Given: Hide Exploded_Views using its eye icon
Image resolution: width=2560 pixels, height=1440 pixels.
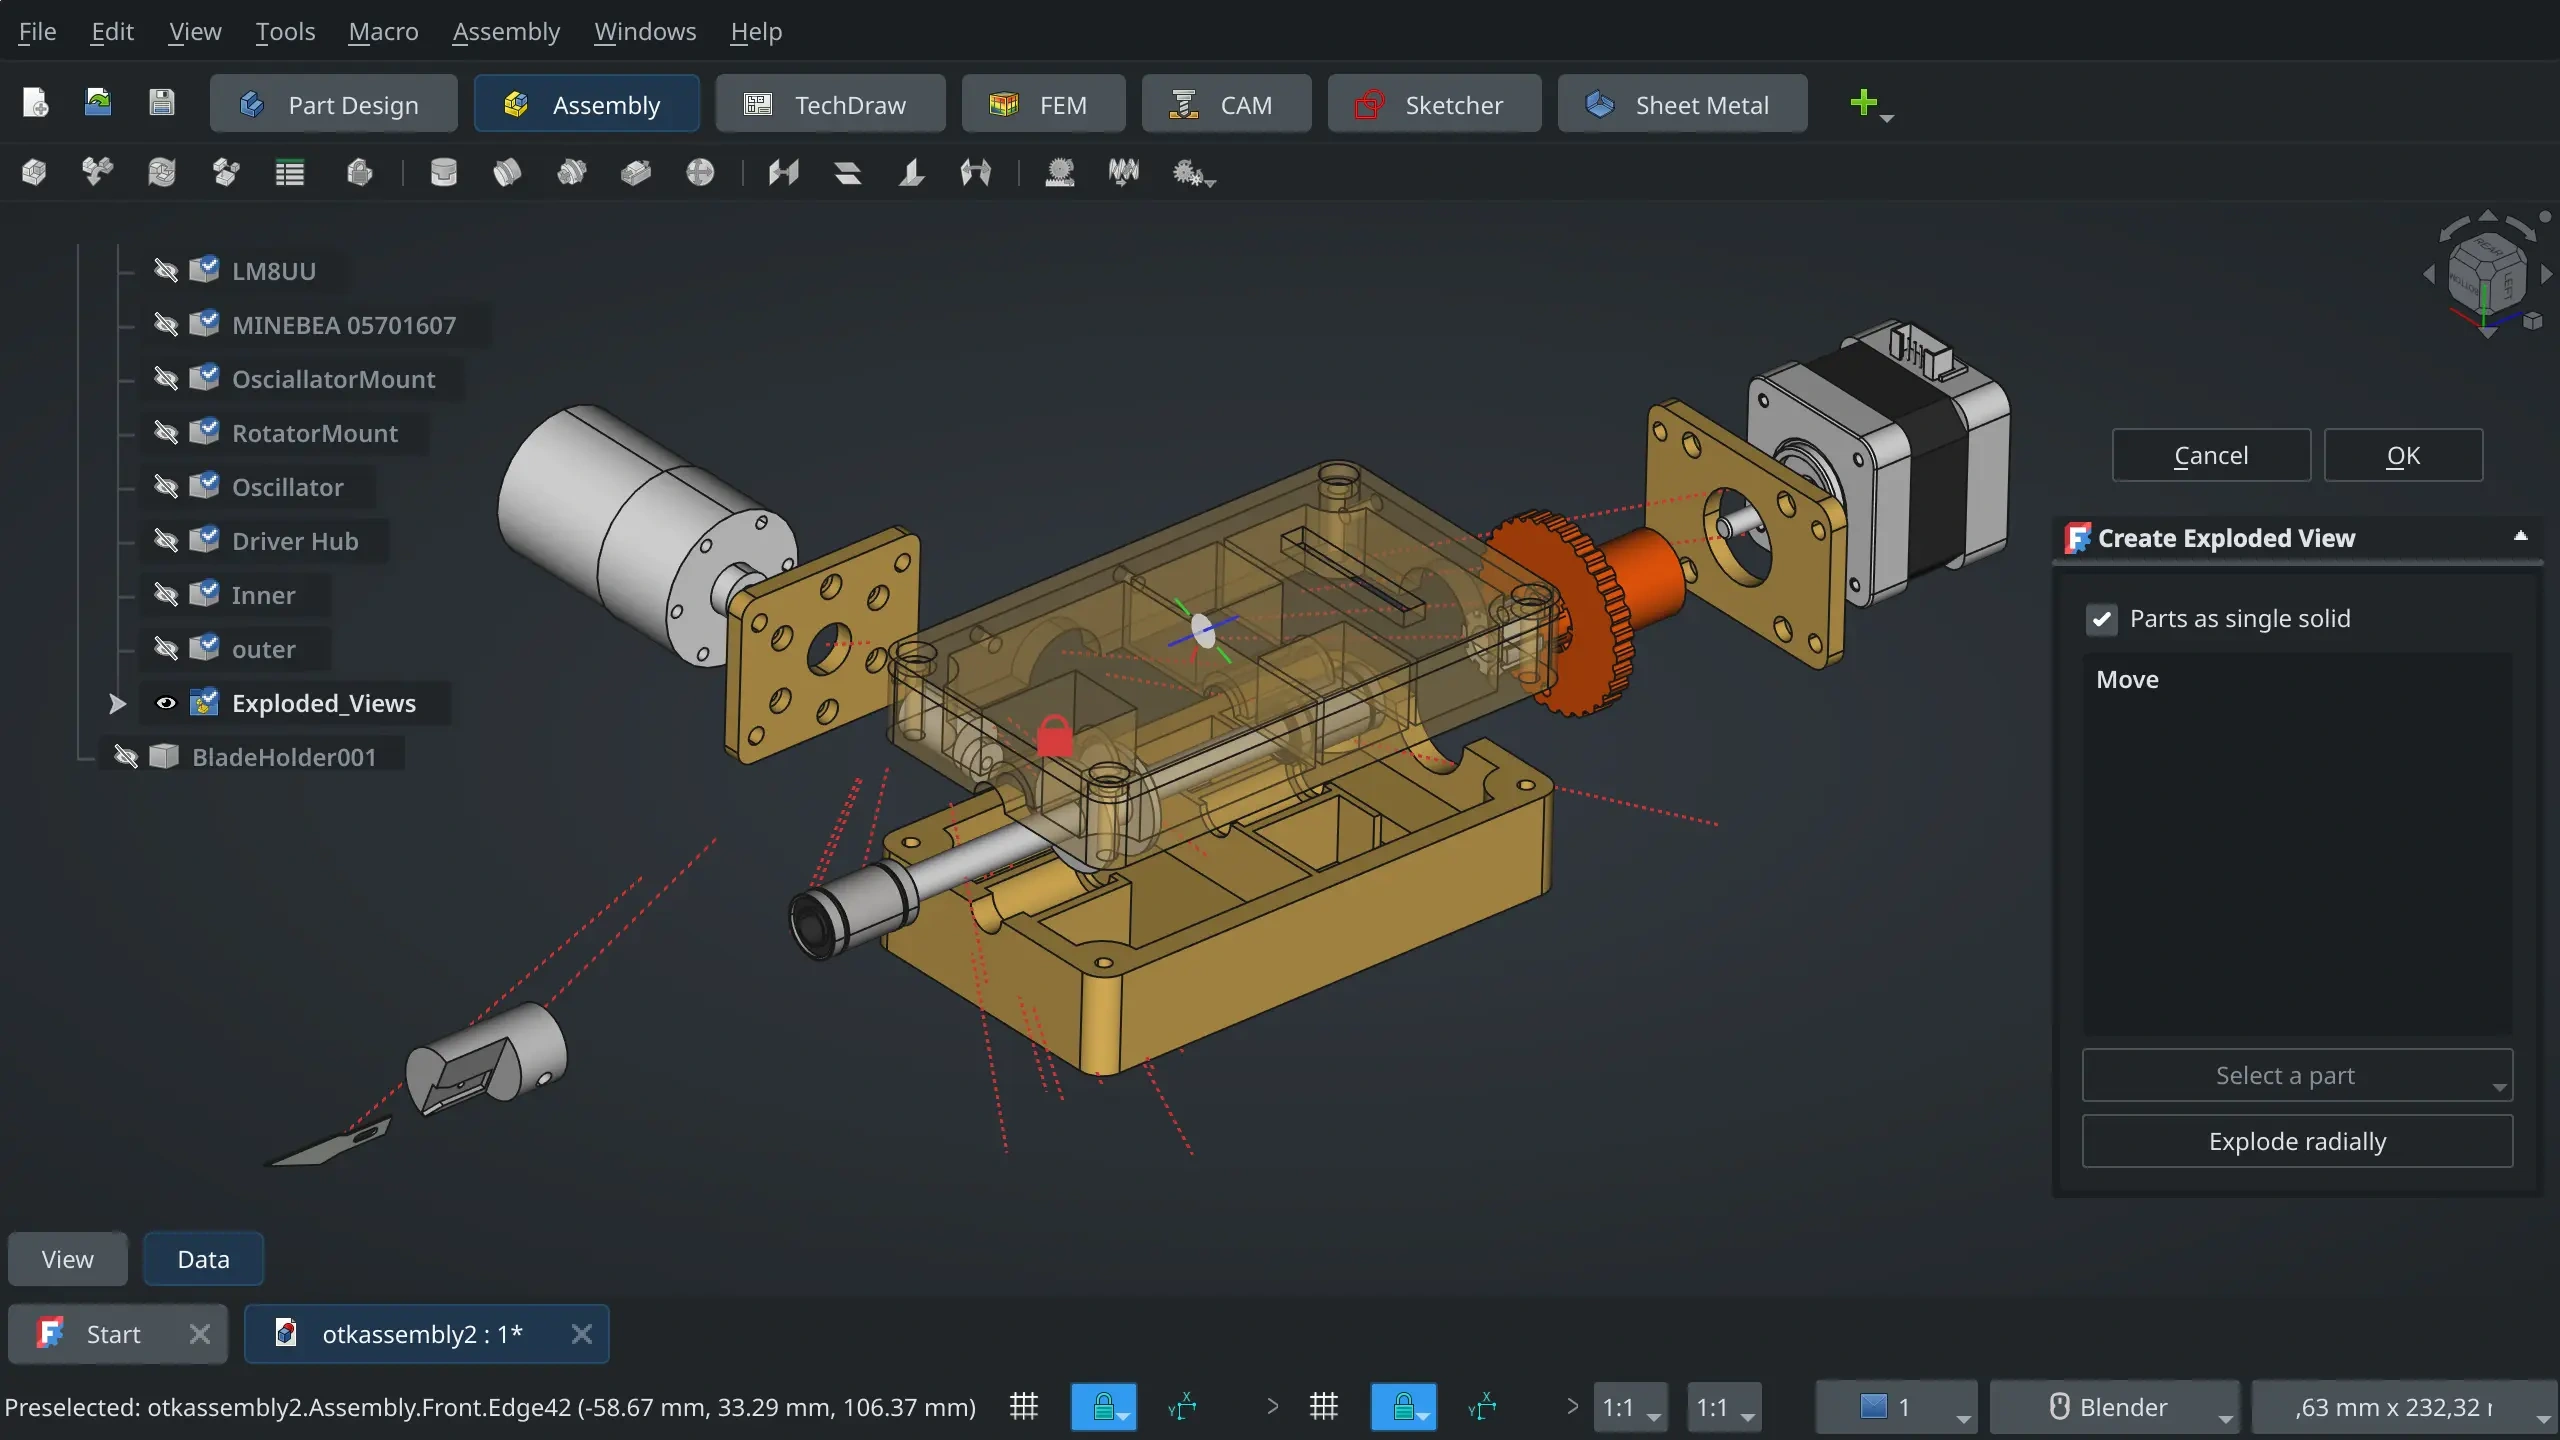Looking at the screenshot, I should pos(166,703).
